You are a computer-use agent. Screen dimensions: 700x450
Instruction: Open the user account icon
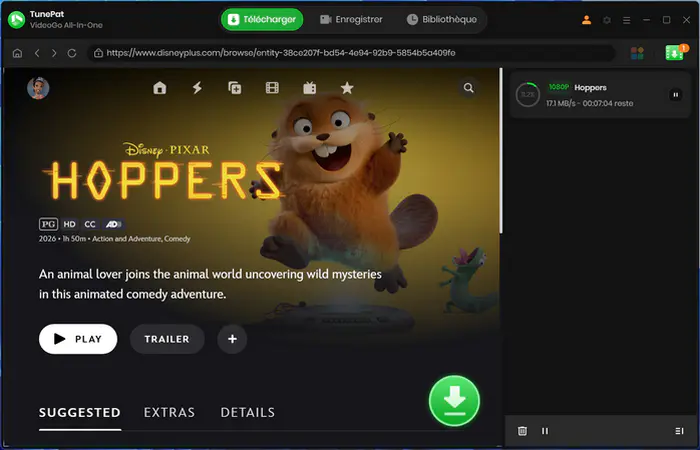tap(587, 20)
